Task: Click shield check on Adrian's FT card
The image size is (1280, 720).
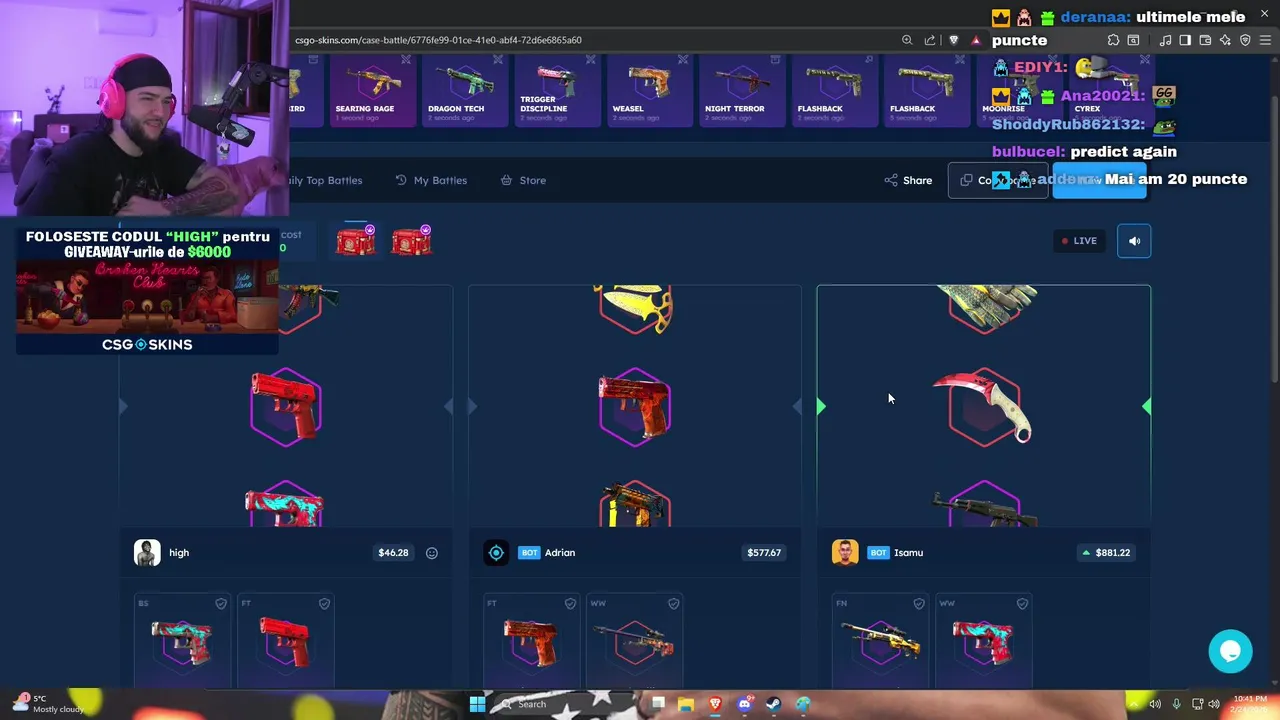Action: (570, 604)
